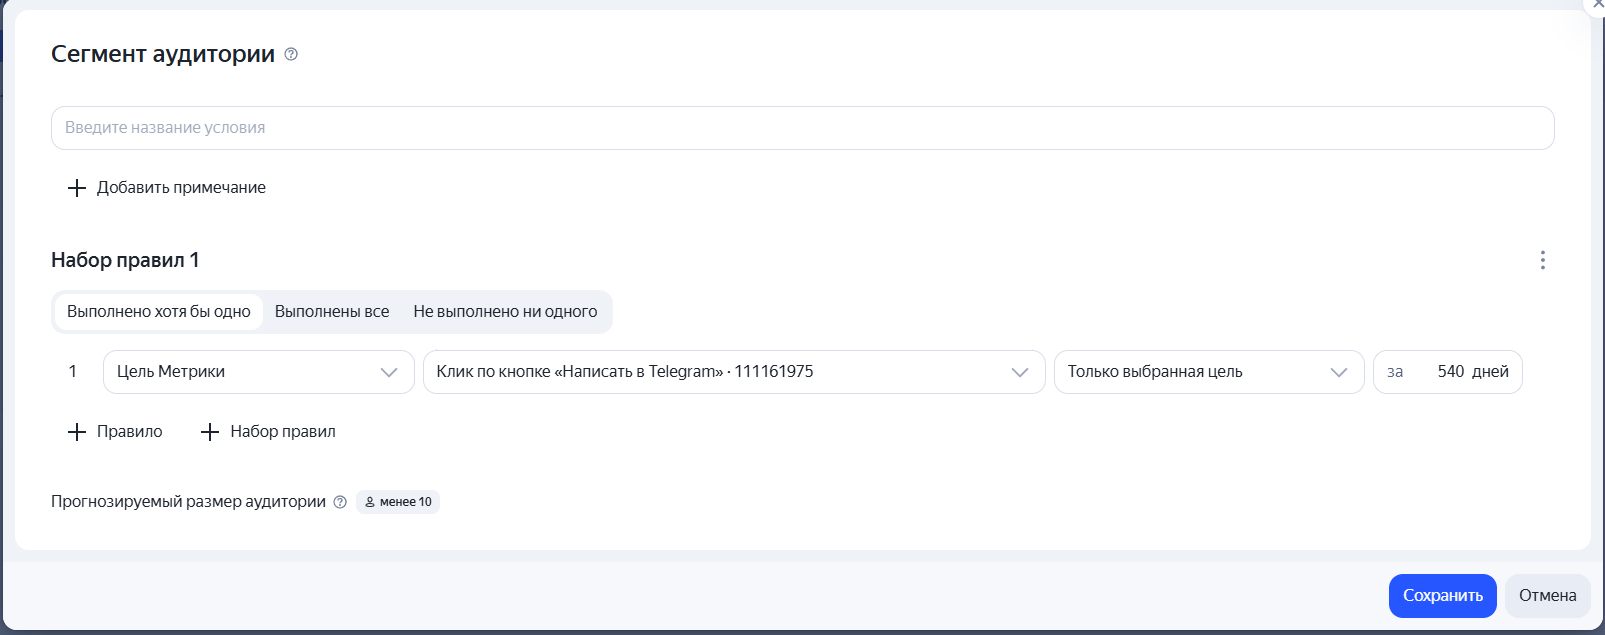This screenshot has width=1605, height=635.
Task: Open the three-dot menu for Набор правил 1
Action: pos(1543,260)
